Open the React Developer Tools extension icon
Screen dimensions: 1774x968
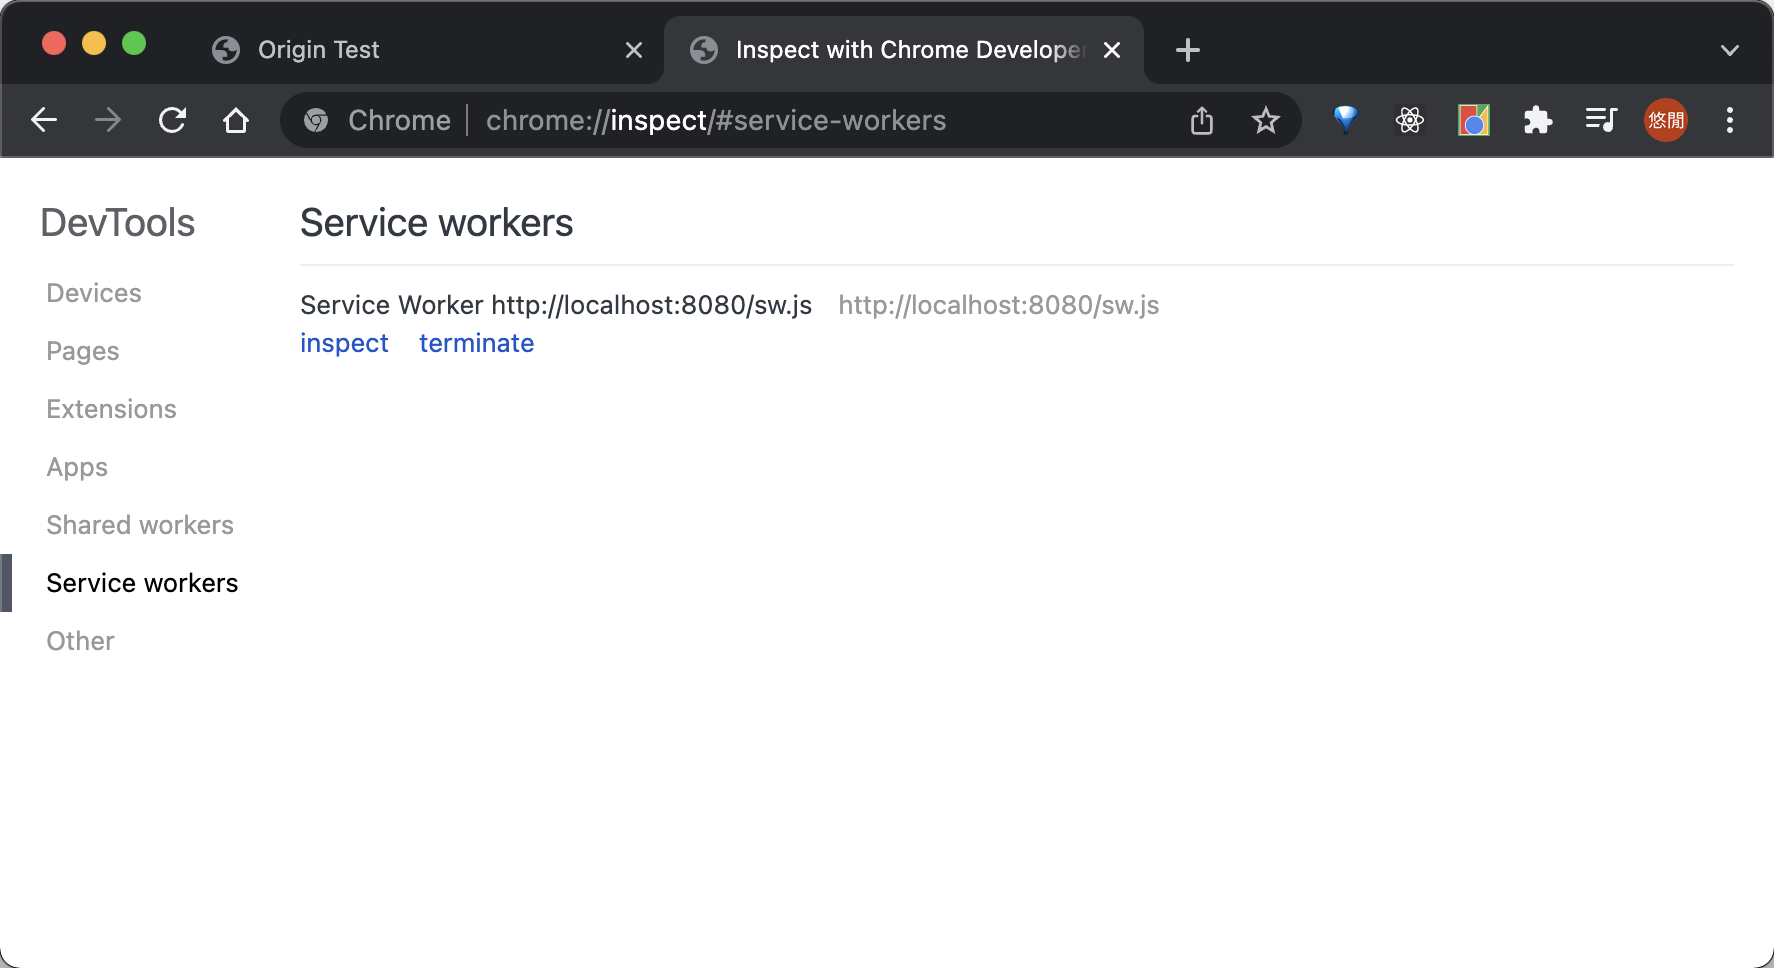click(1409, 120)
